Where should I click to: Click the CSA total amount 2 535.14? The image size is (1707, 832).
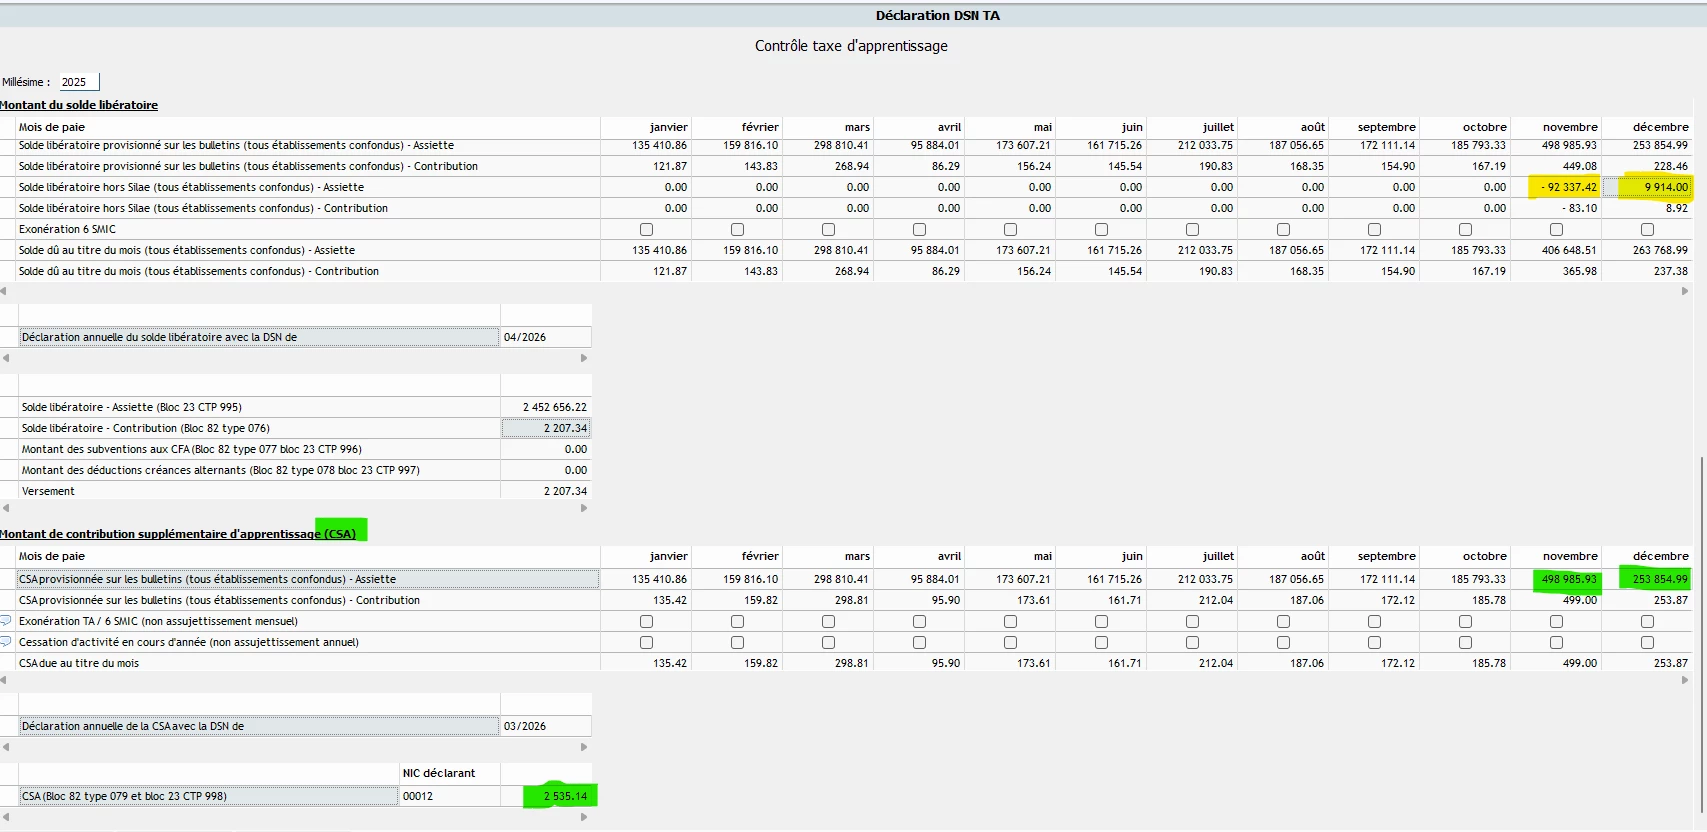546,796
